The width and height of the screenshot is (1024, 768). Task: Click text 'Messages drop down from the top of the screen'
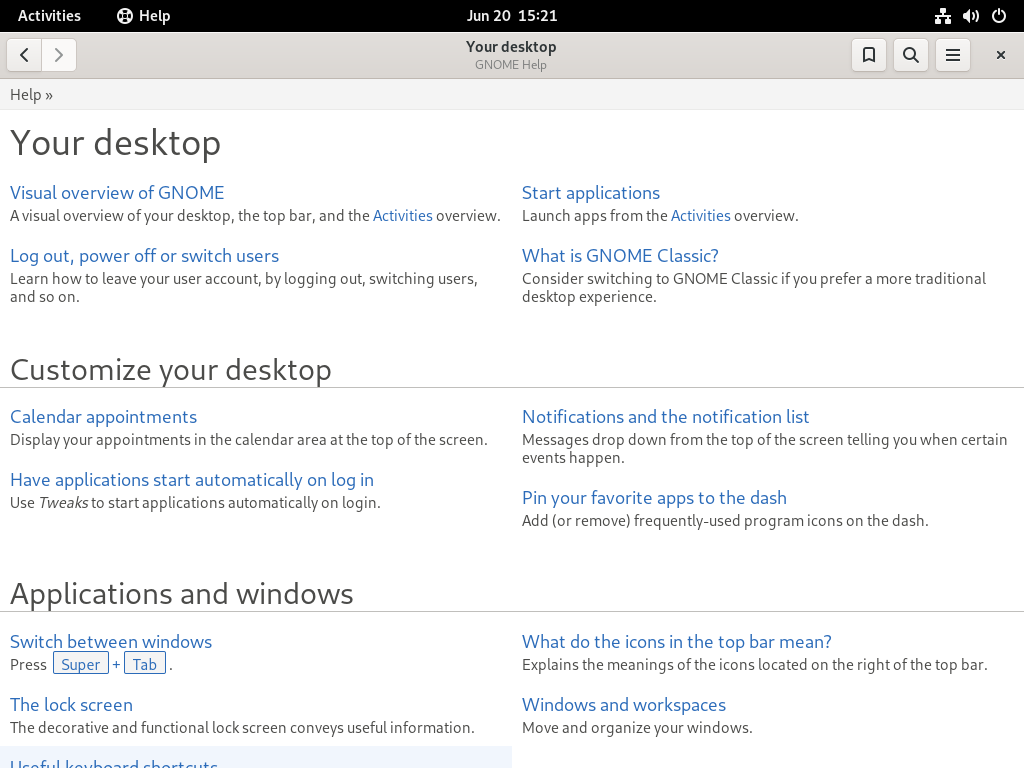(x=682, y=440)
